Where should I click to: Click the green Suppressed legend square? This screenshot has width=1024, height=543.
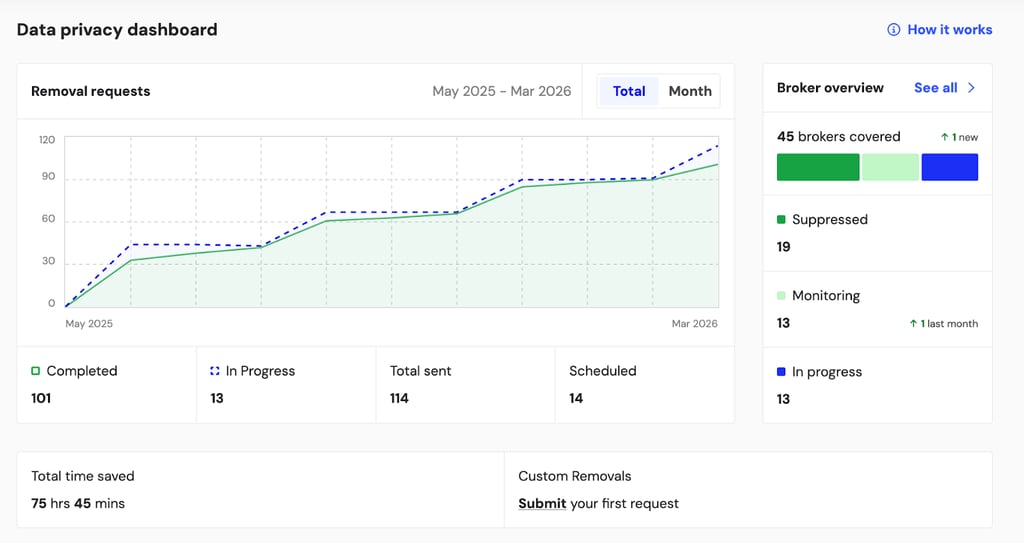pyautogui.click(x=781, y=220)
